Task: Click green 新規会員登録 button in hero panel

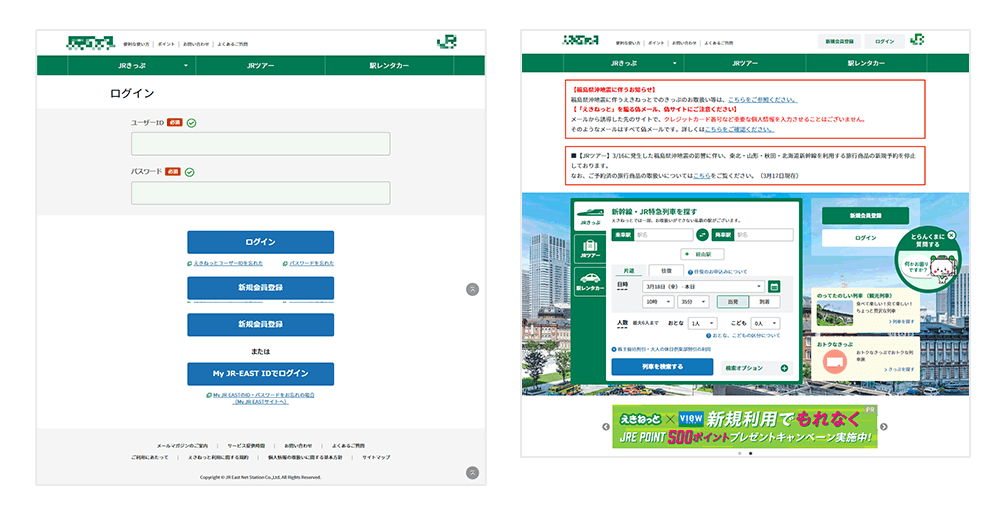Action: click(x=865, y=215)
